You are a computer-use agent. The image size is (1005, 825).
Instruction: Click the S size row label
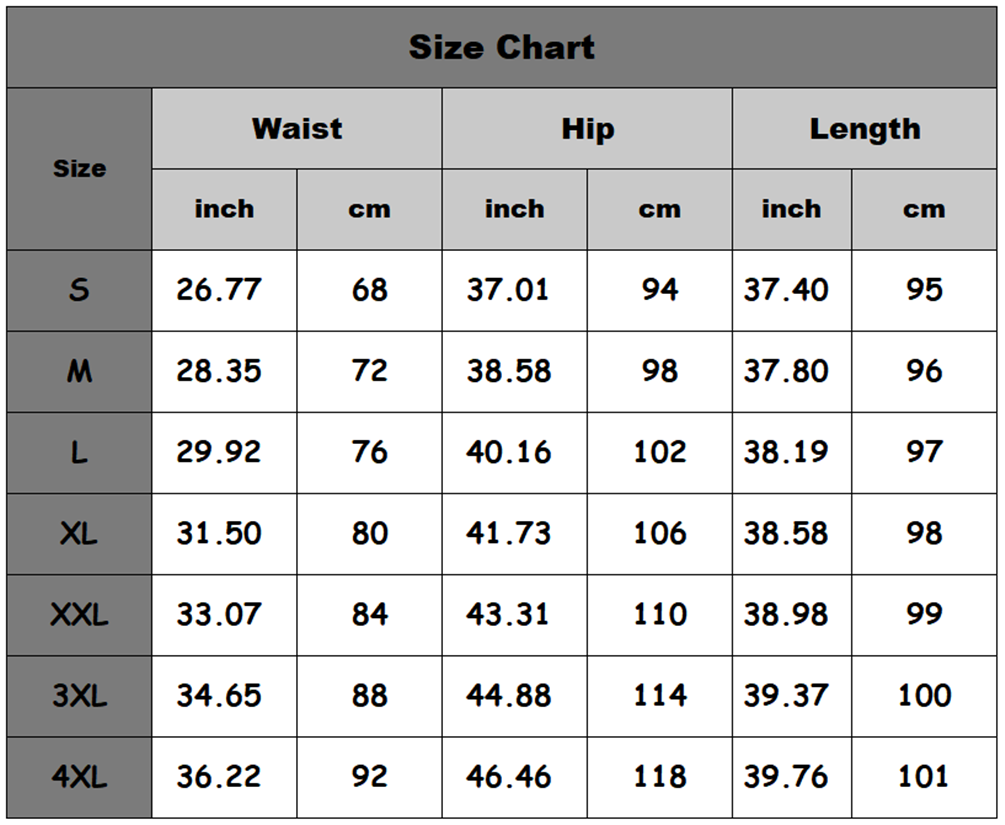point(79,290)
